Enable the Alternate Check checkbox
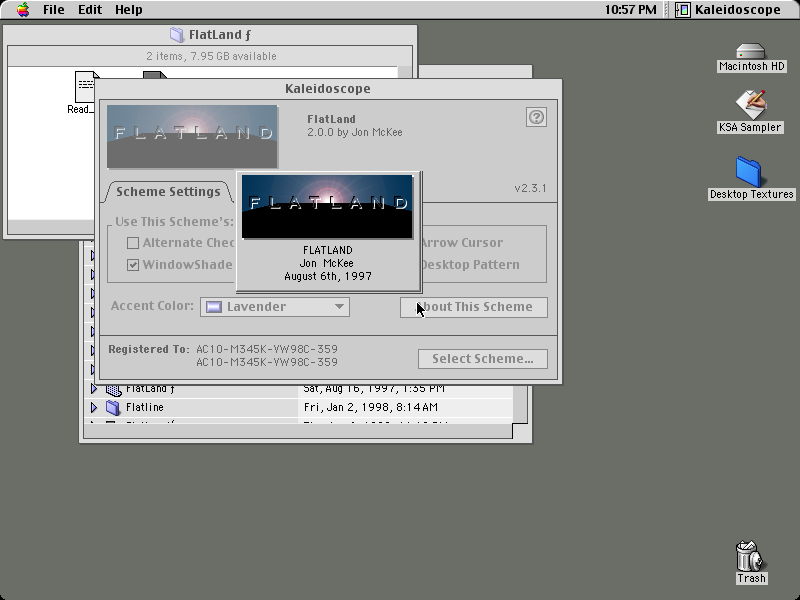Screen dimensions: 800x600 tap(133, 243)
